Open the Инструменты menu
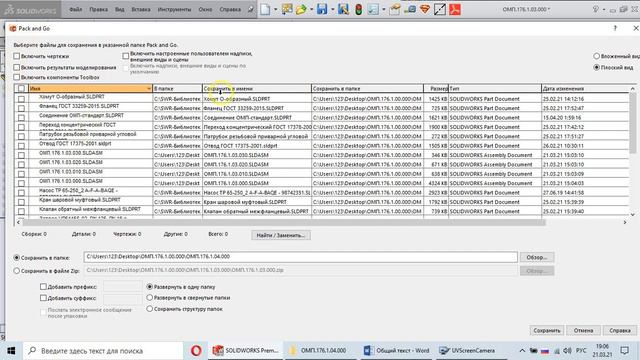 click(174, 9)
